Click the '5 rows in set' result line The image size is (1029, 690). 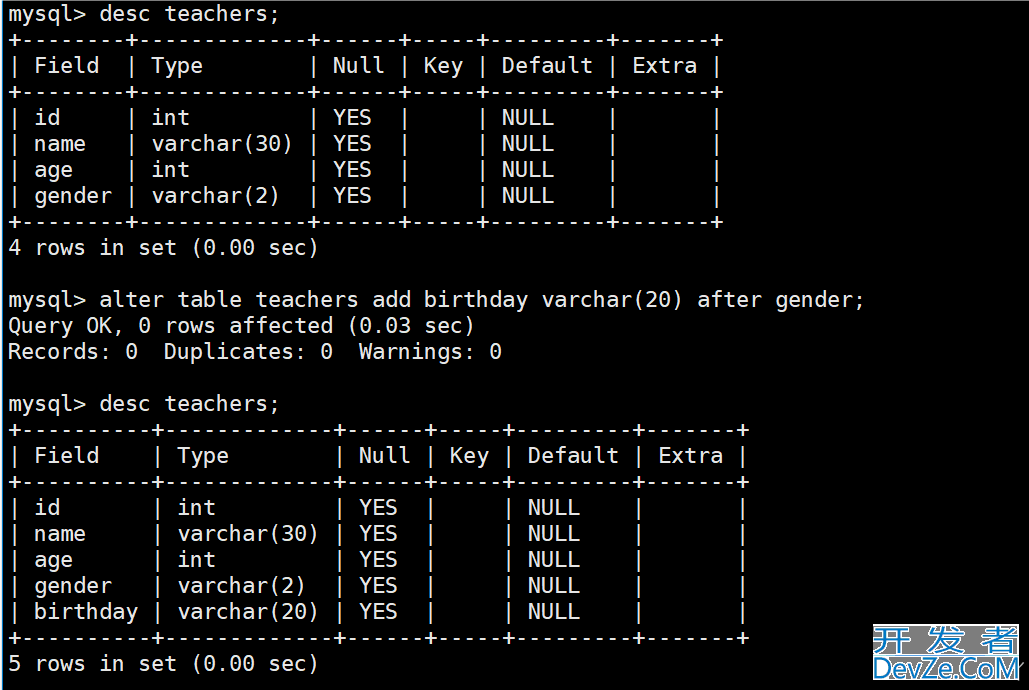(163, 663)
